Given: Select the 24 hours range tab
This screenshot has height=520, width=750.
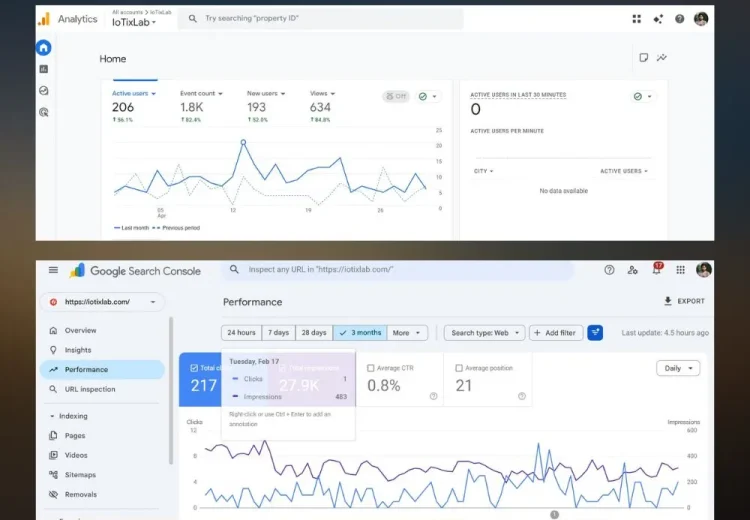Looking at the screenshot, I should 241,332.
